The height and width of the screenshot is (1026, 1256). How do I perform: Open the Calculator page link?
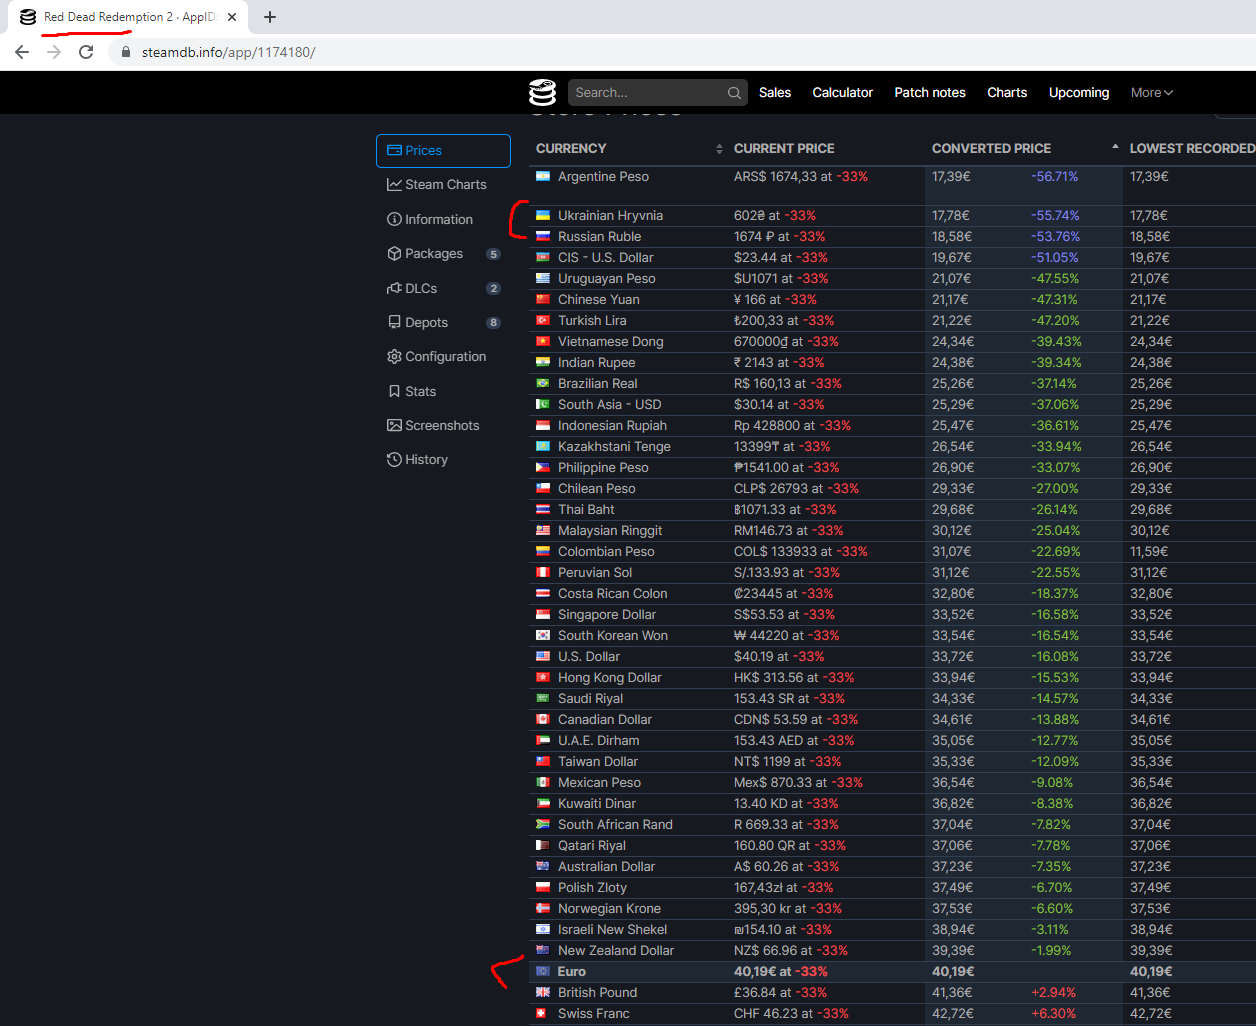(842, 93)
